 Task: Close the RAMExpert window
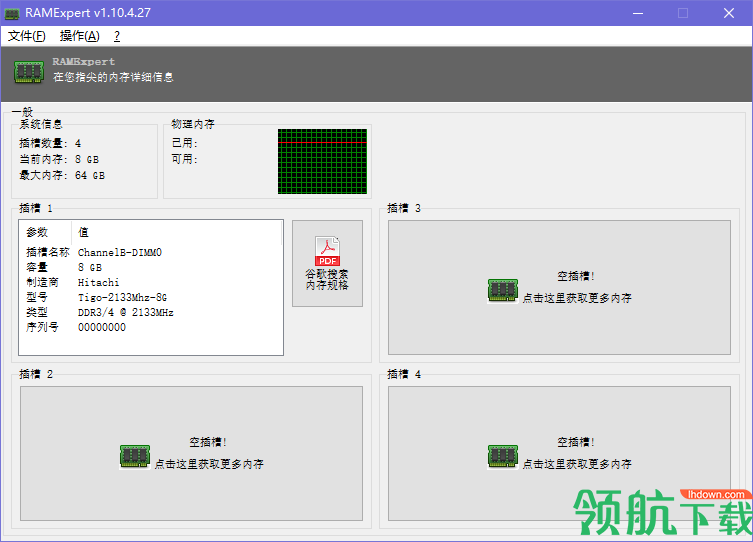pyautogui.click(x=729, y=13)
